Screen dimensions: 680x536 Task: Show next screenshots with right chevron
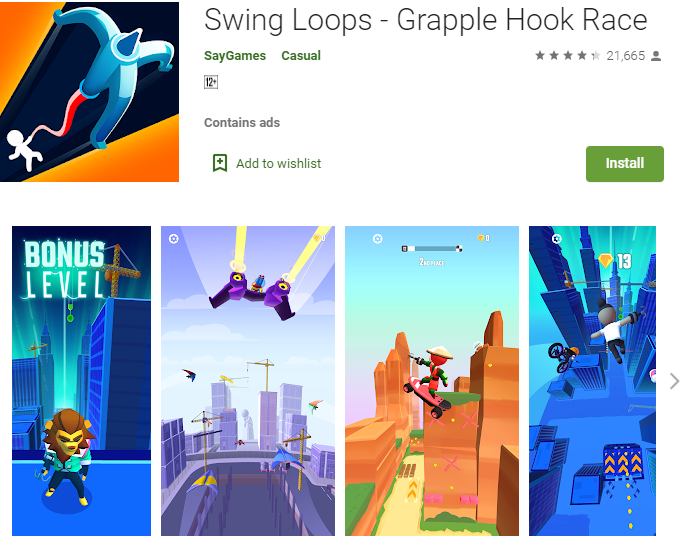point(673,381)
